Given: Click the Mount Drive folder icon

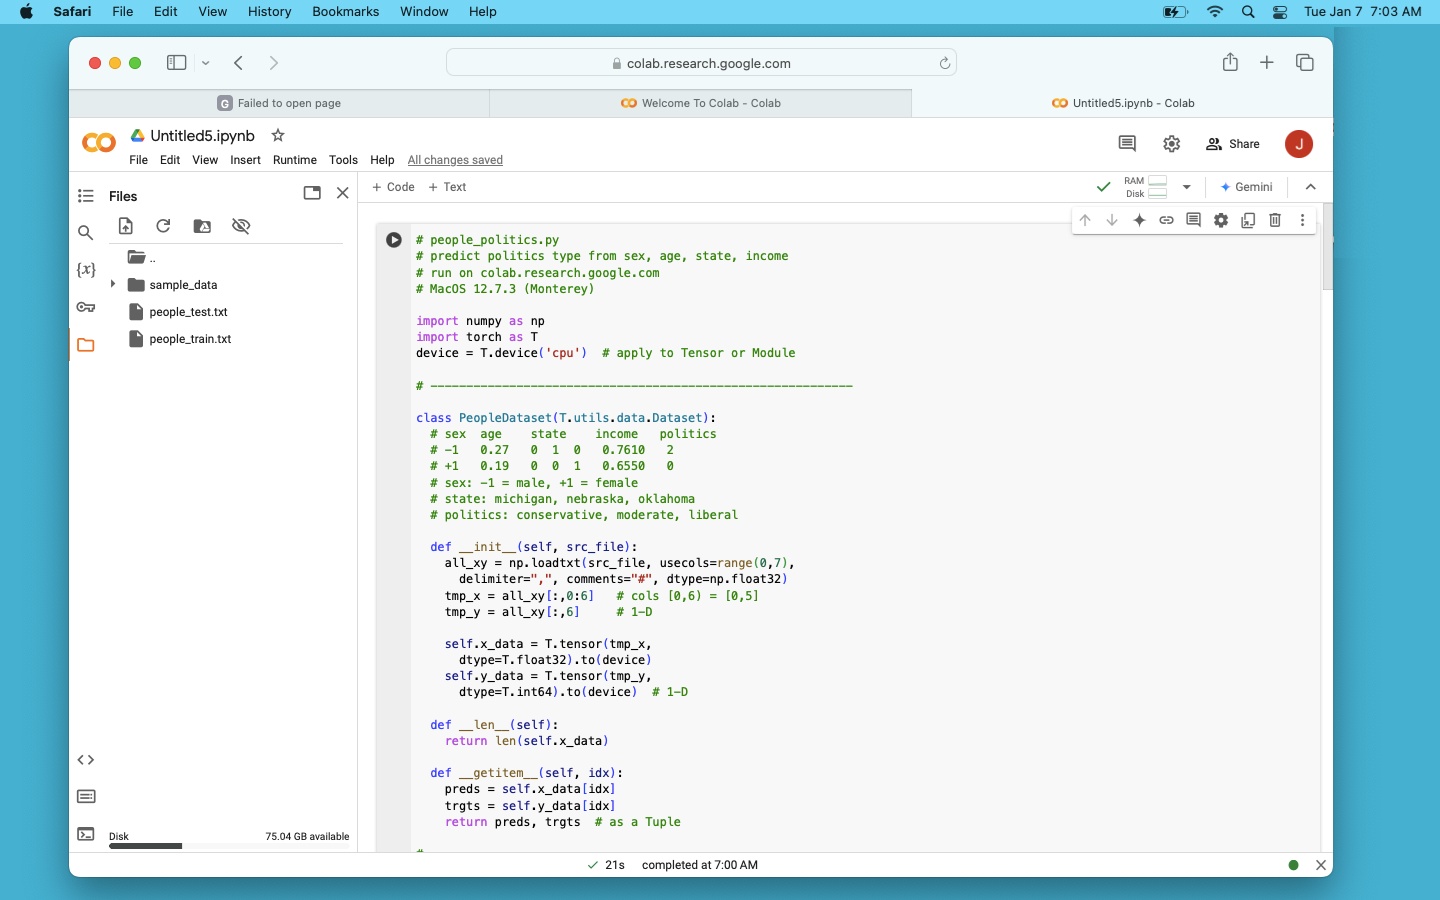Looking at the screenshot, I should [x=202, y=226].
